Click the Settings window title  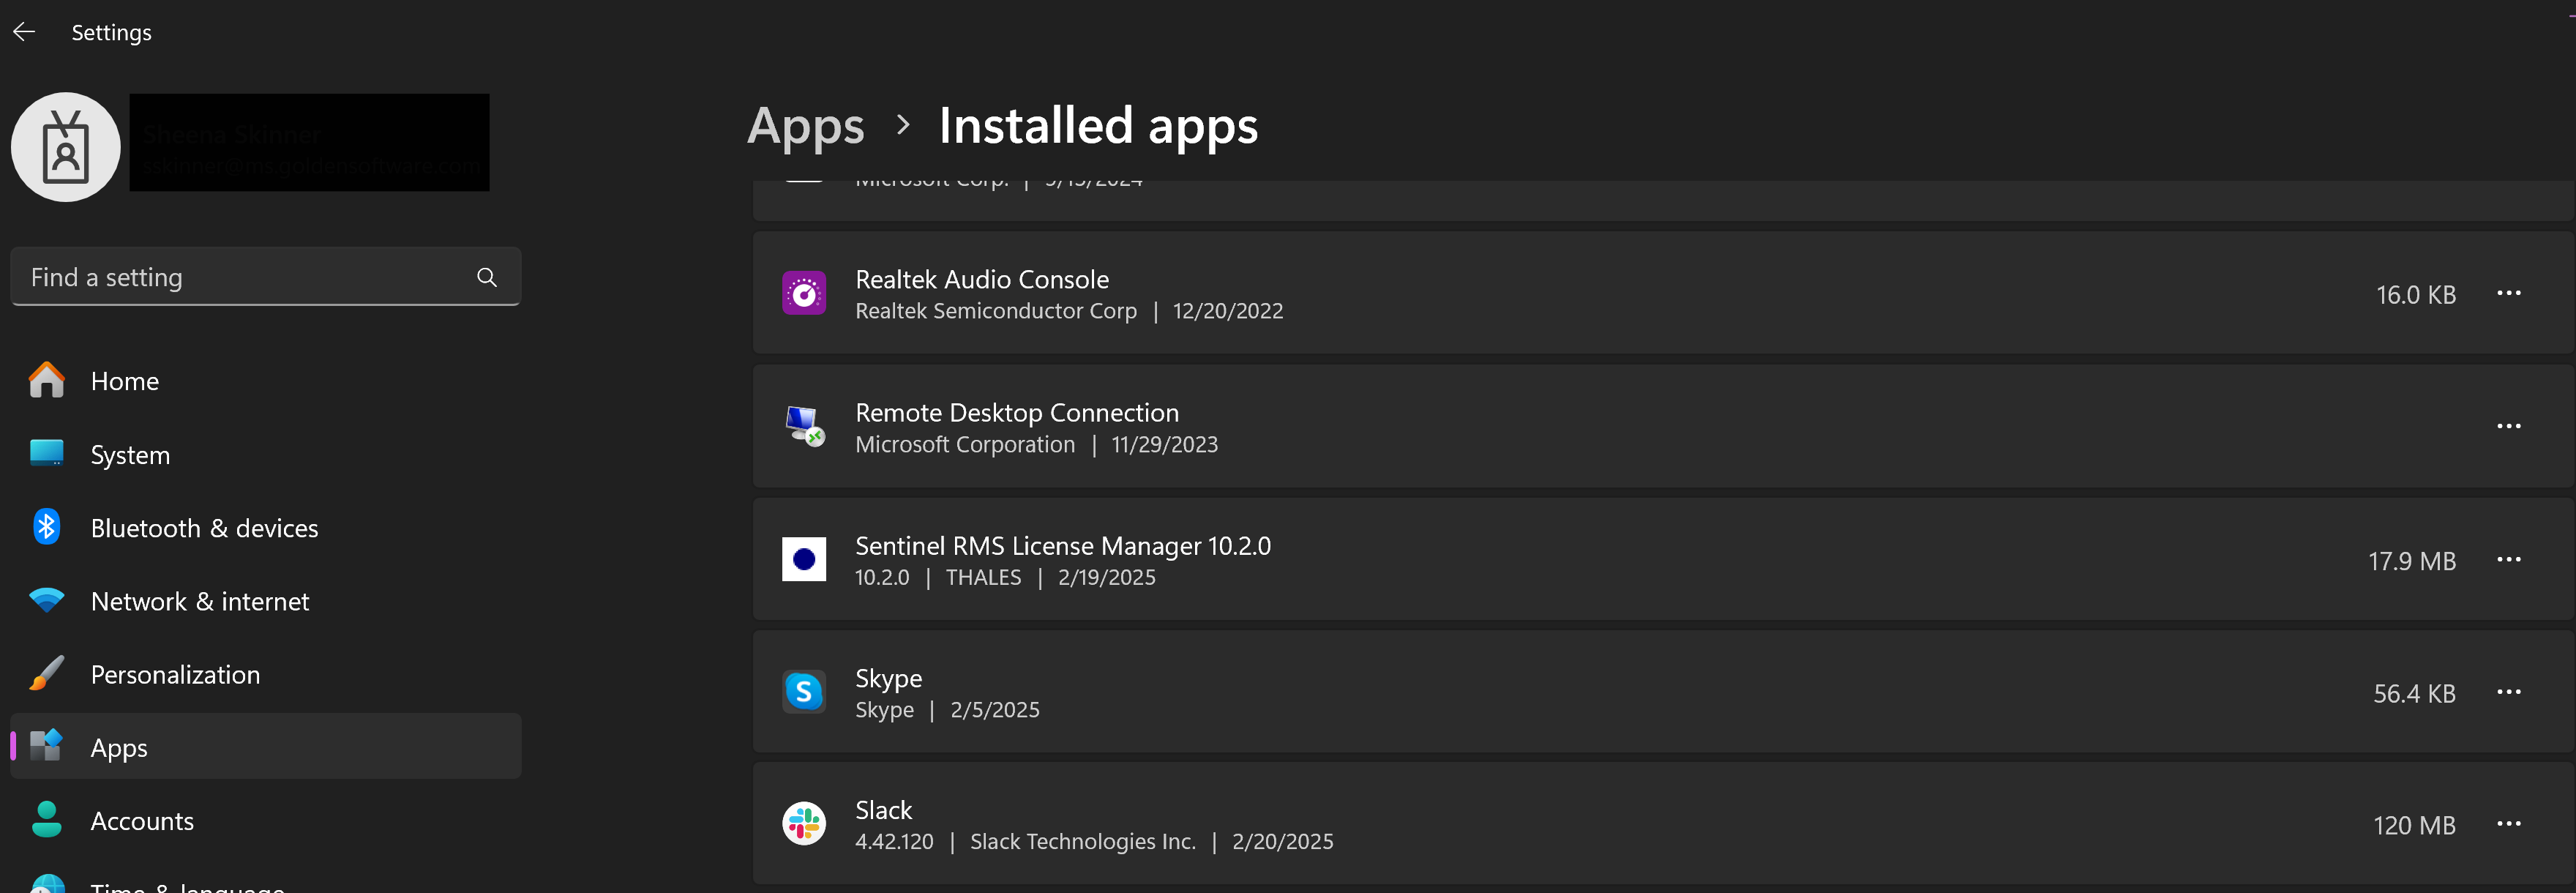pos(111,32)
